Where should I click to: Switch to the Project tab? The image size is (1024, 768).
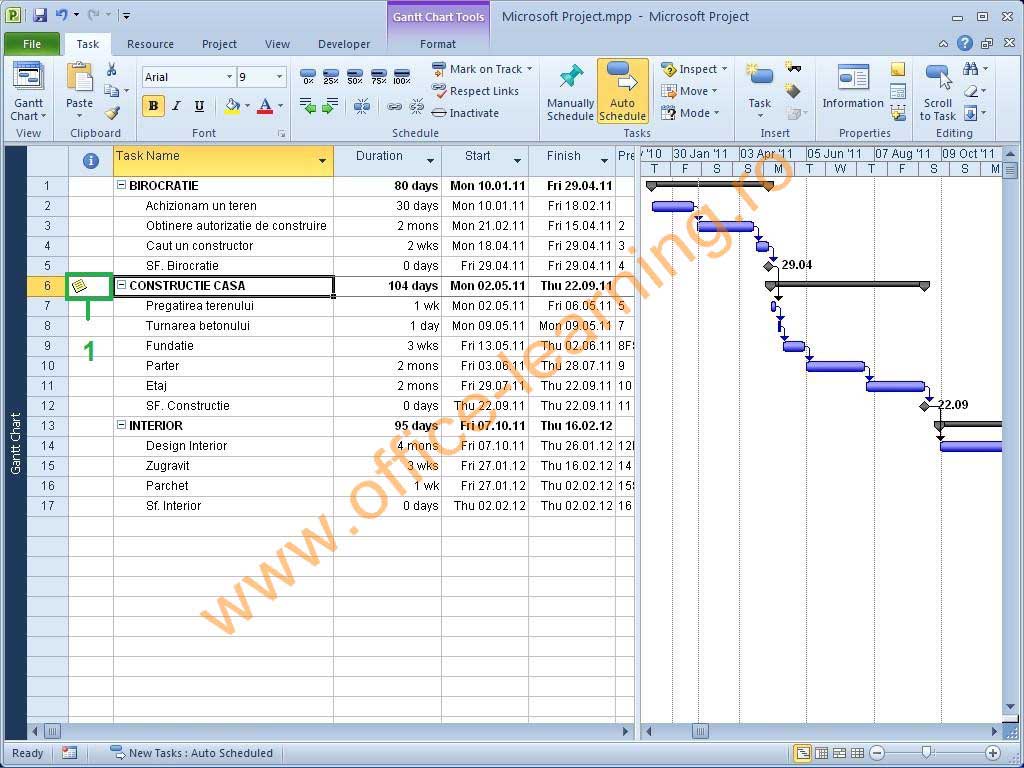(x=219, y=44)
